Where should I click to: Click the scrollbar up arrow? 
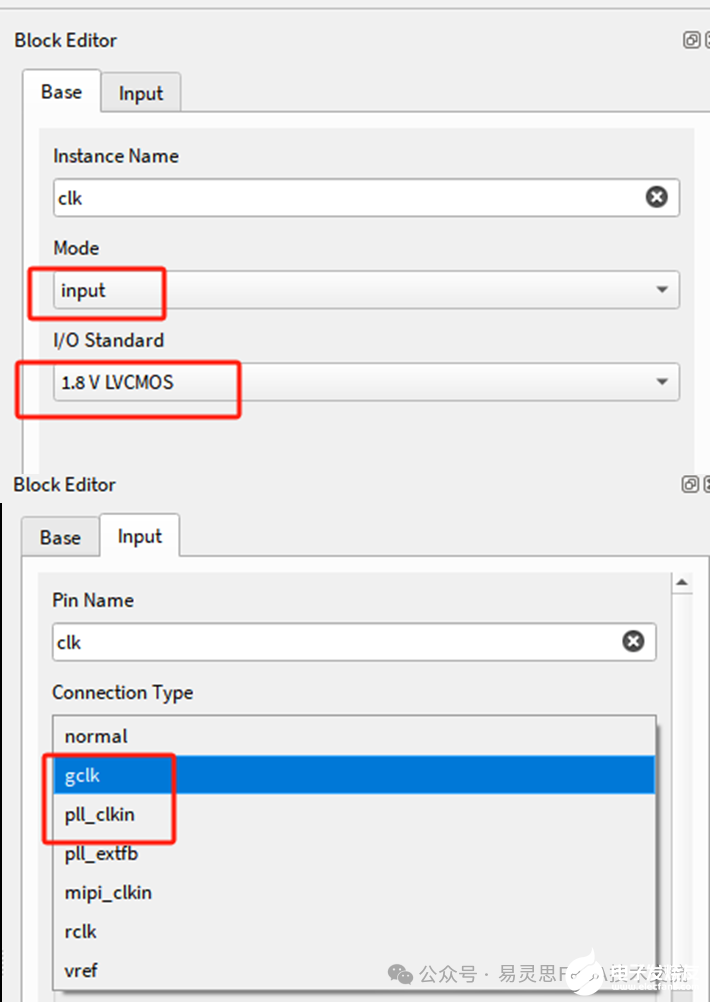click(x=682, y=583)
